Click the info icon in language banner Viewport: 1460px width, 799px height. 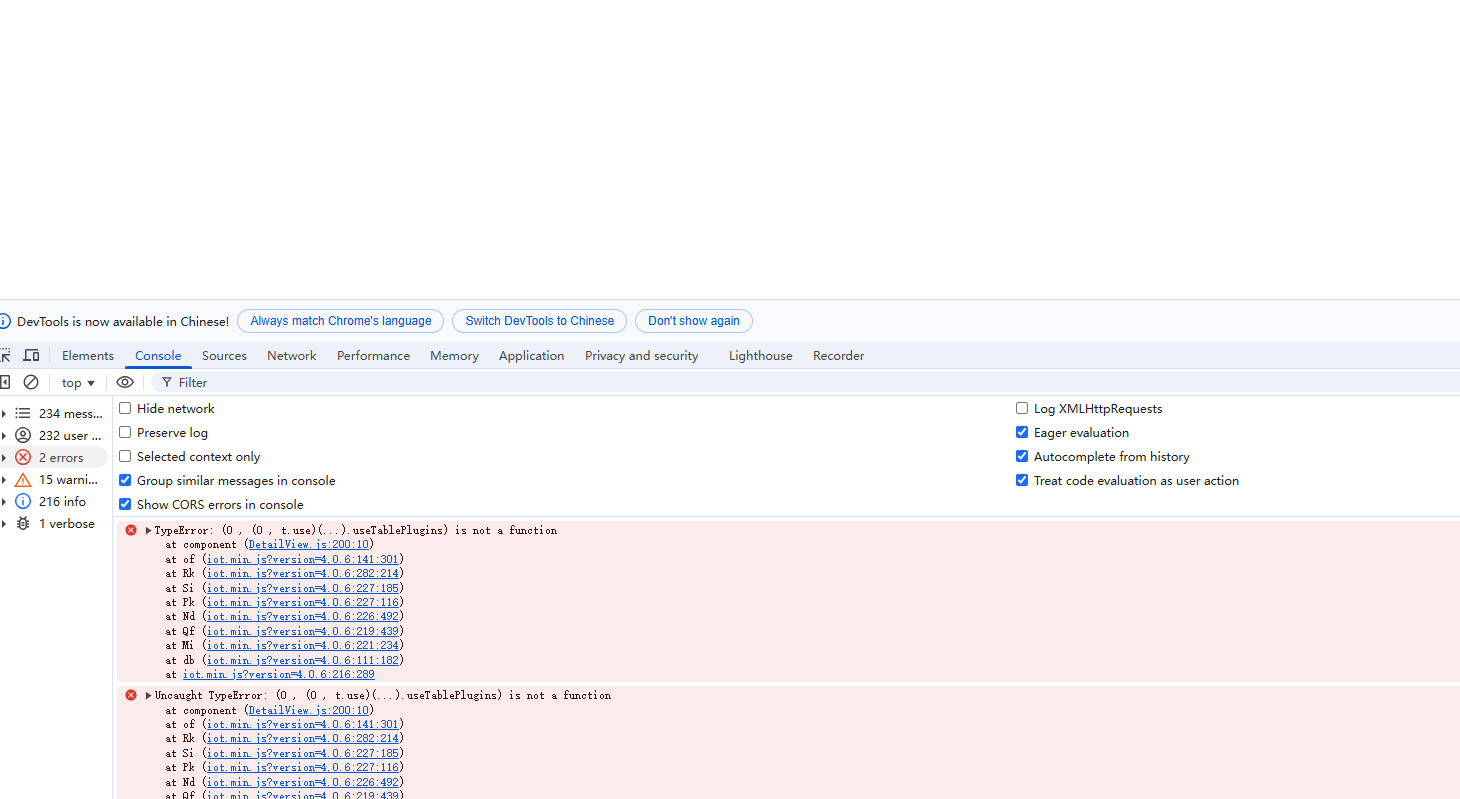pyautogui.click(x=5, y=321)
